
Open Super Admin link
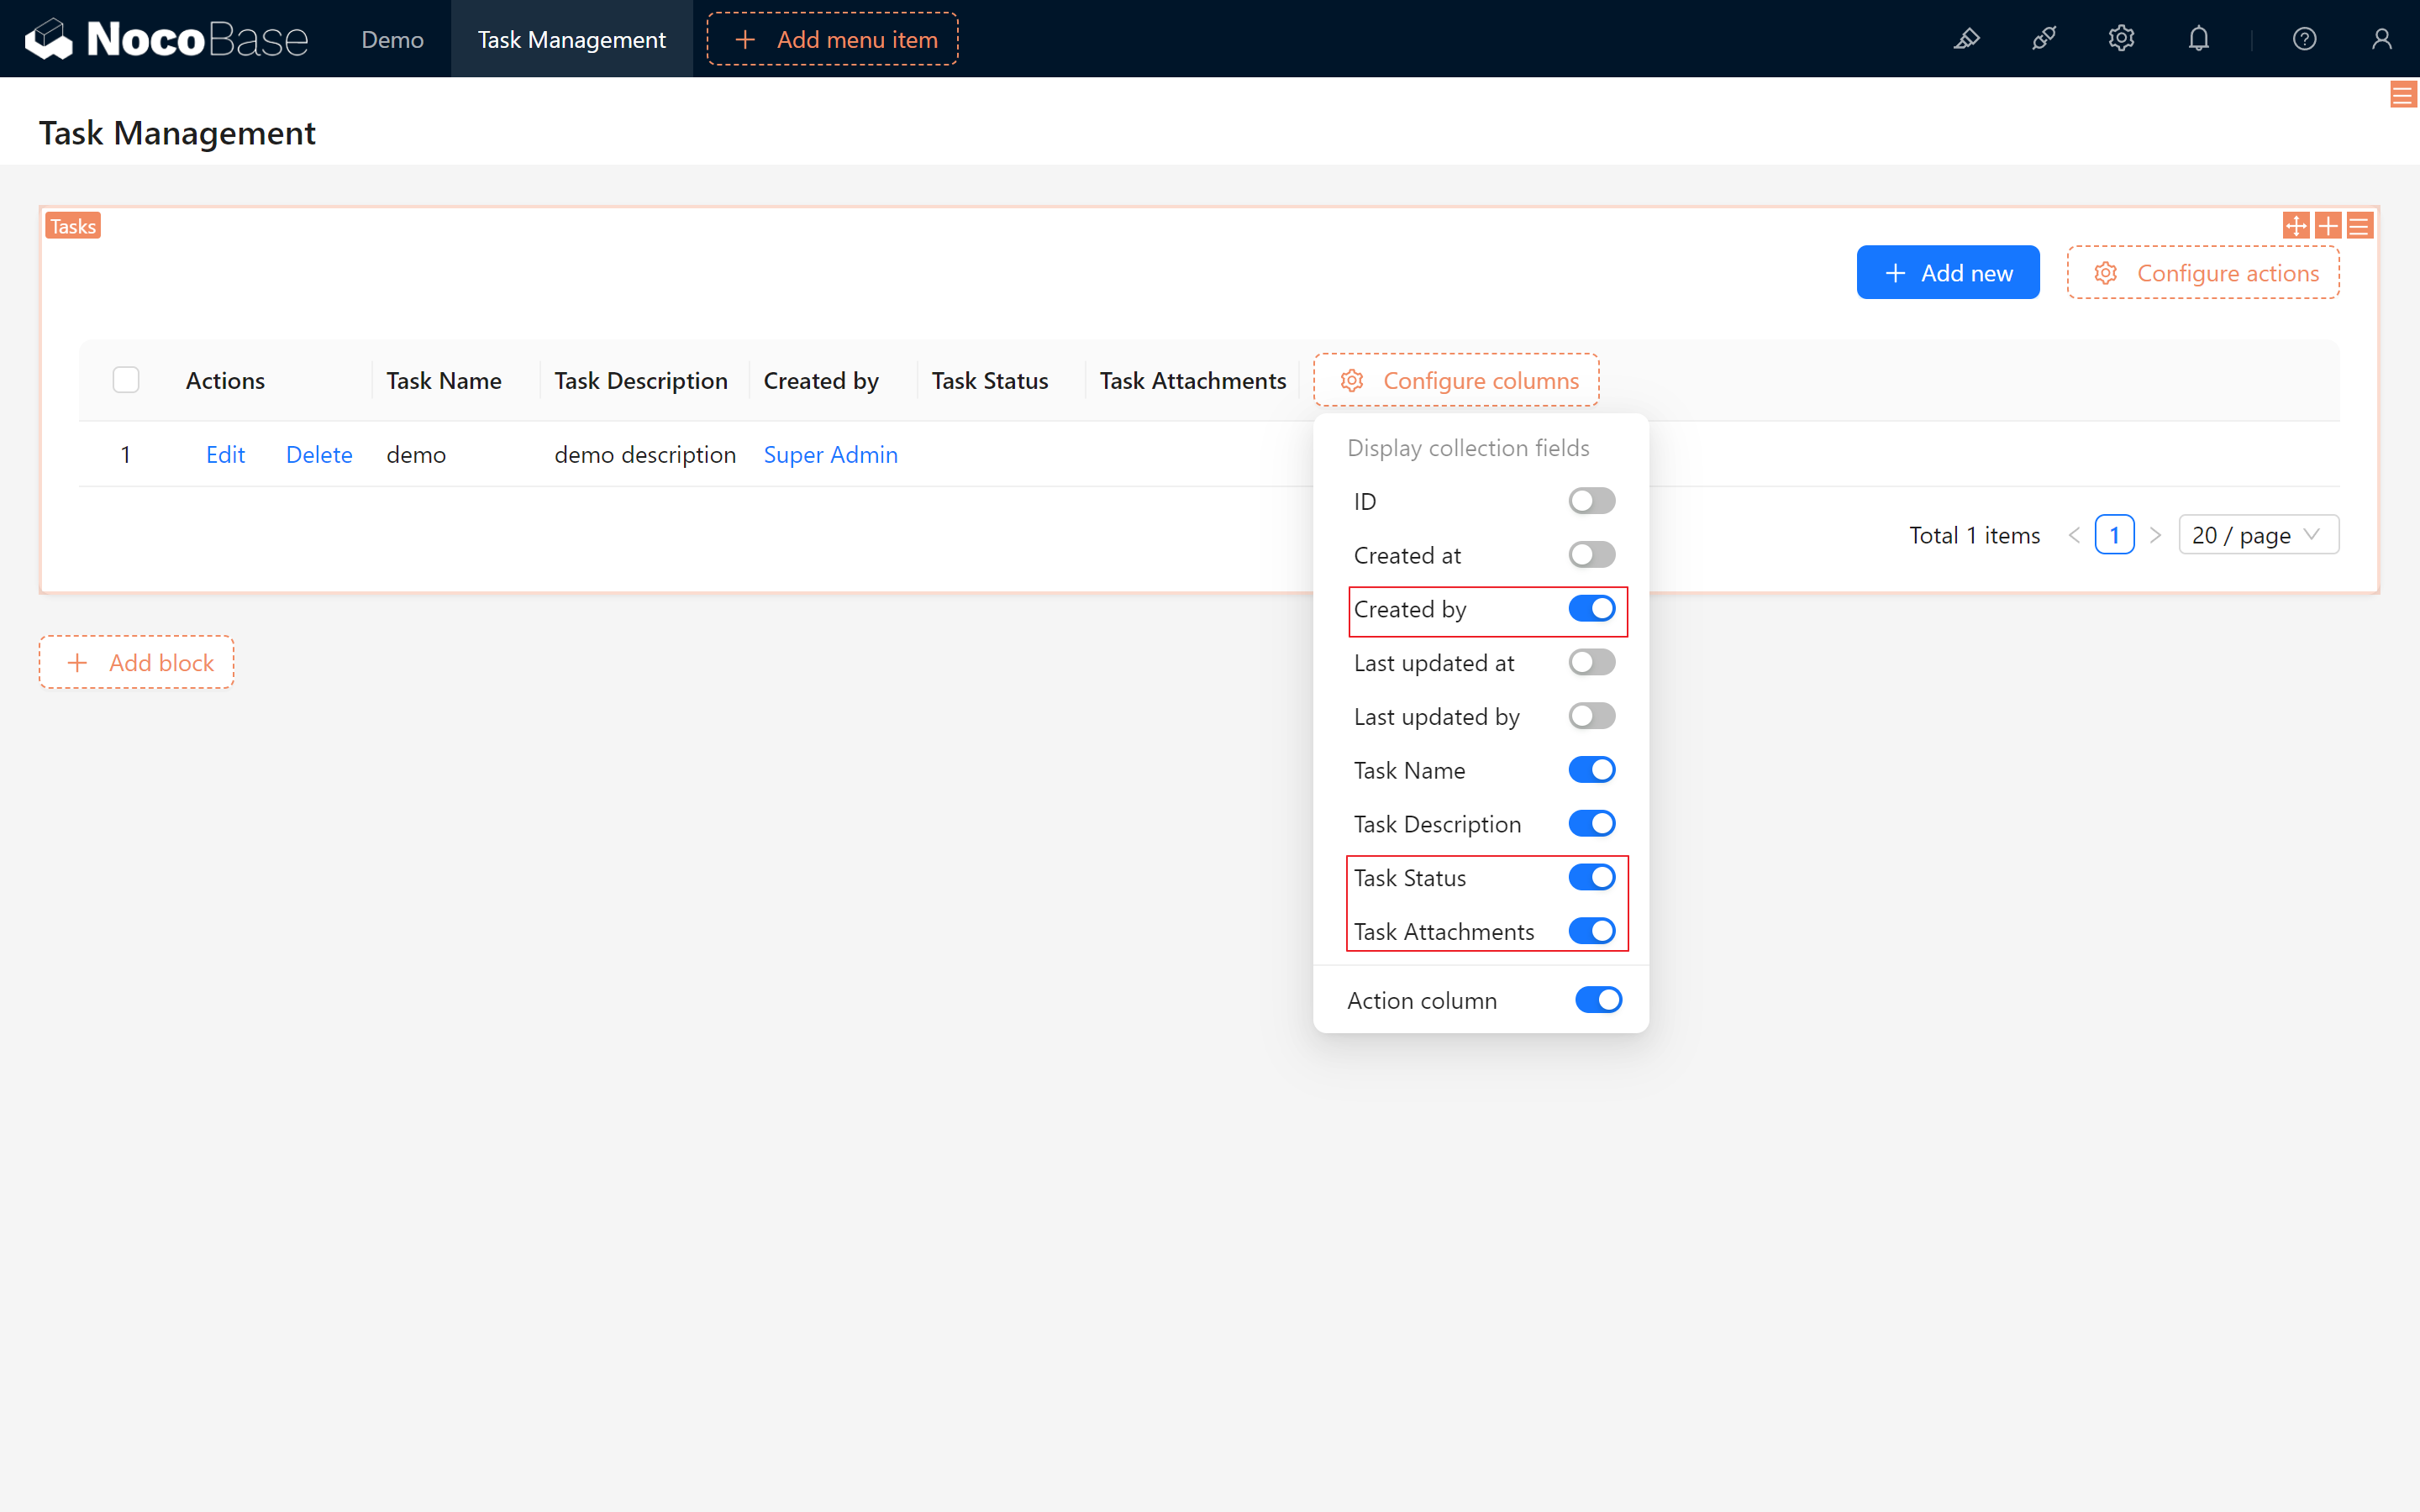830,454
